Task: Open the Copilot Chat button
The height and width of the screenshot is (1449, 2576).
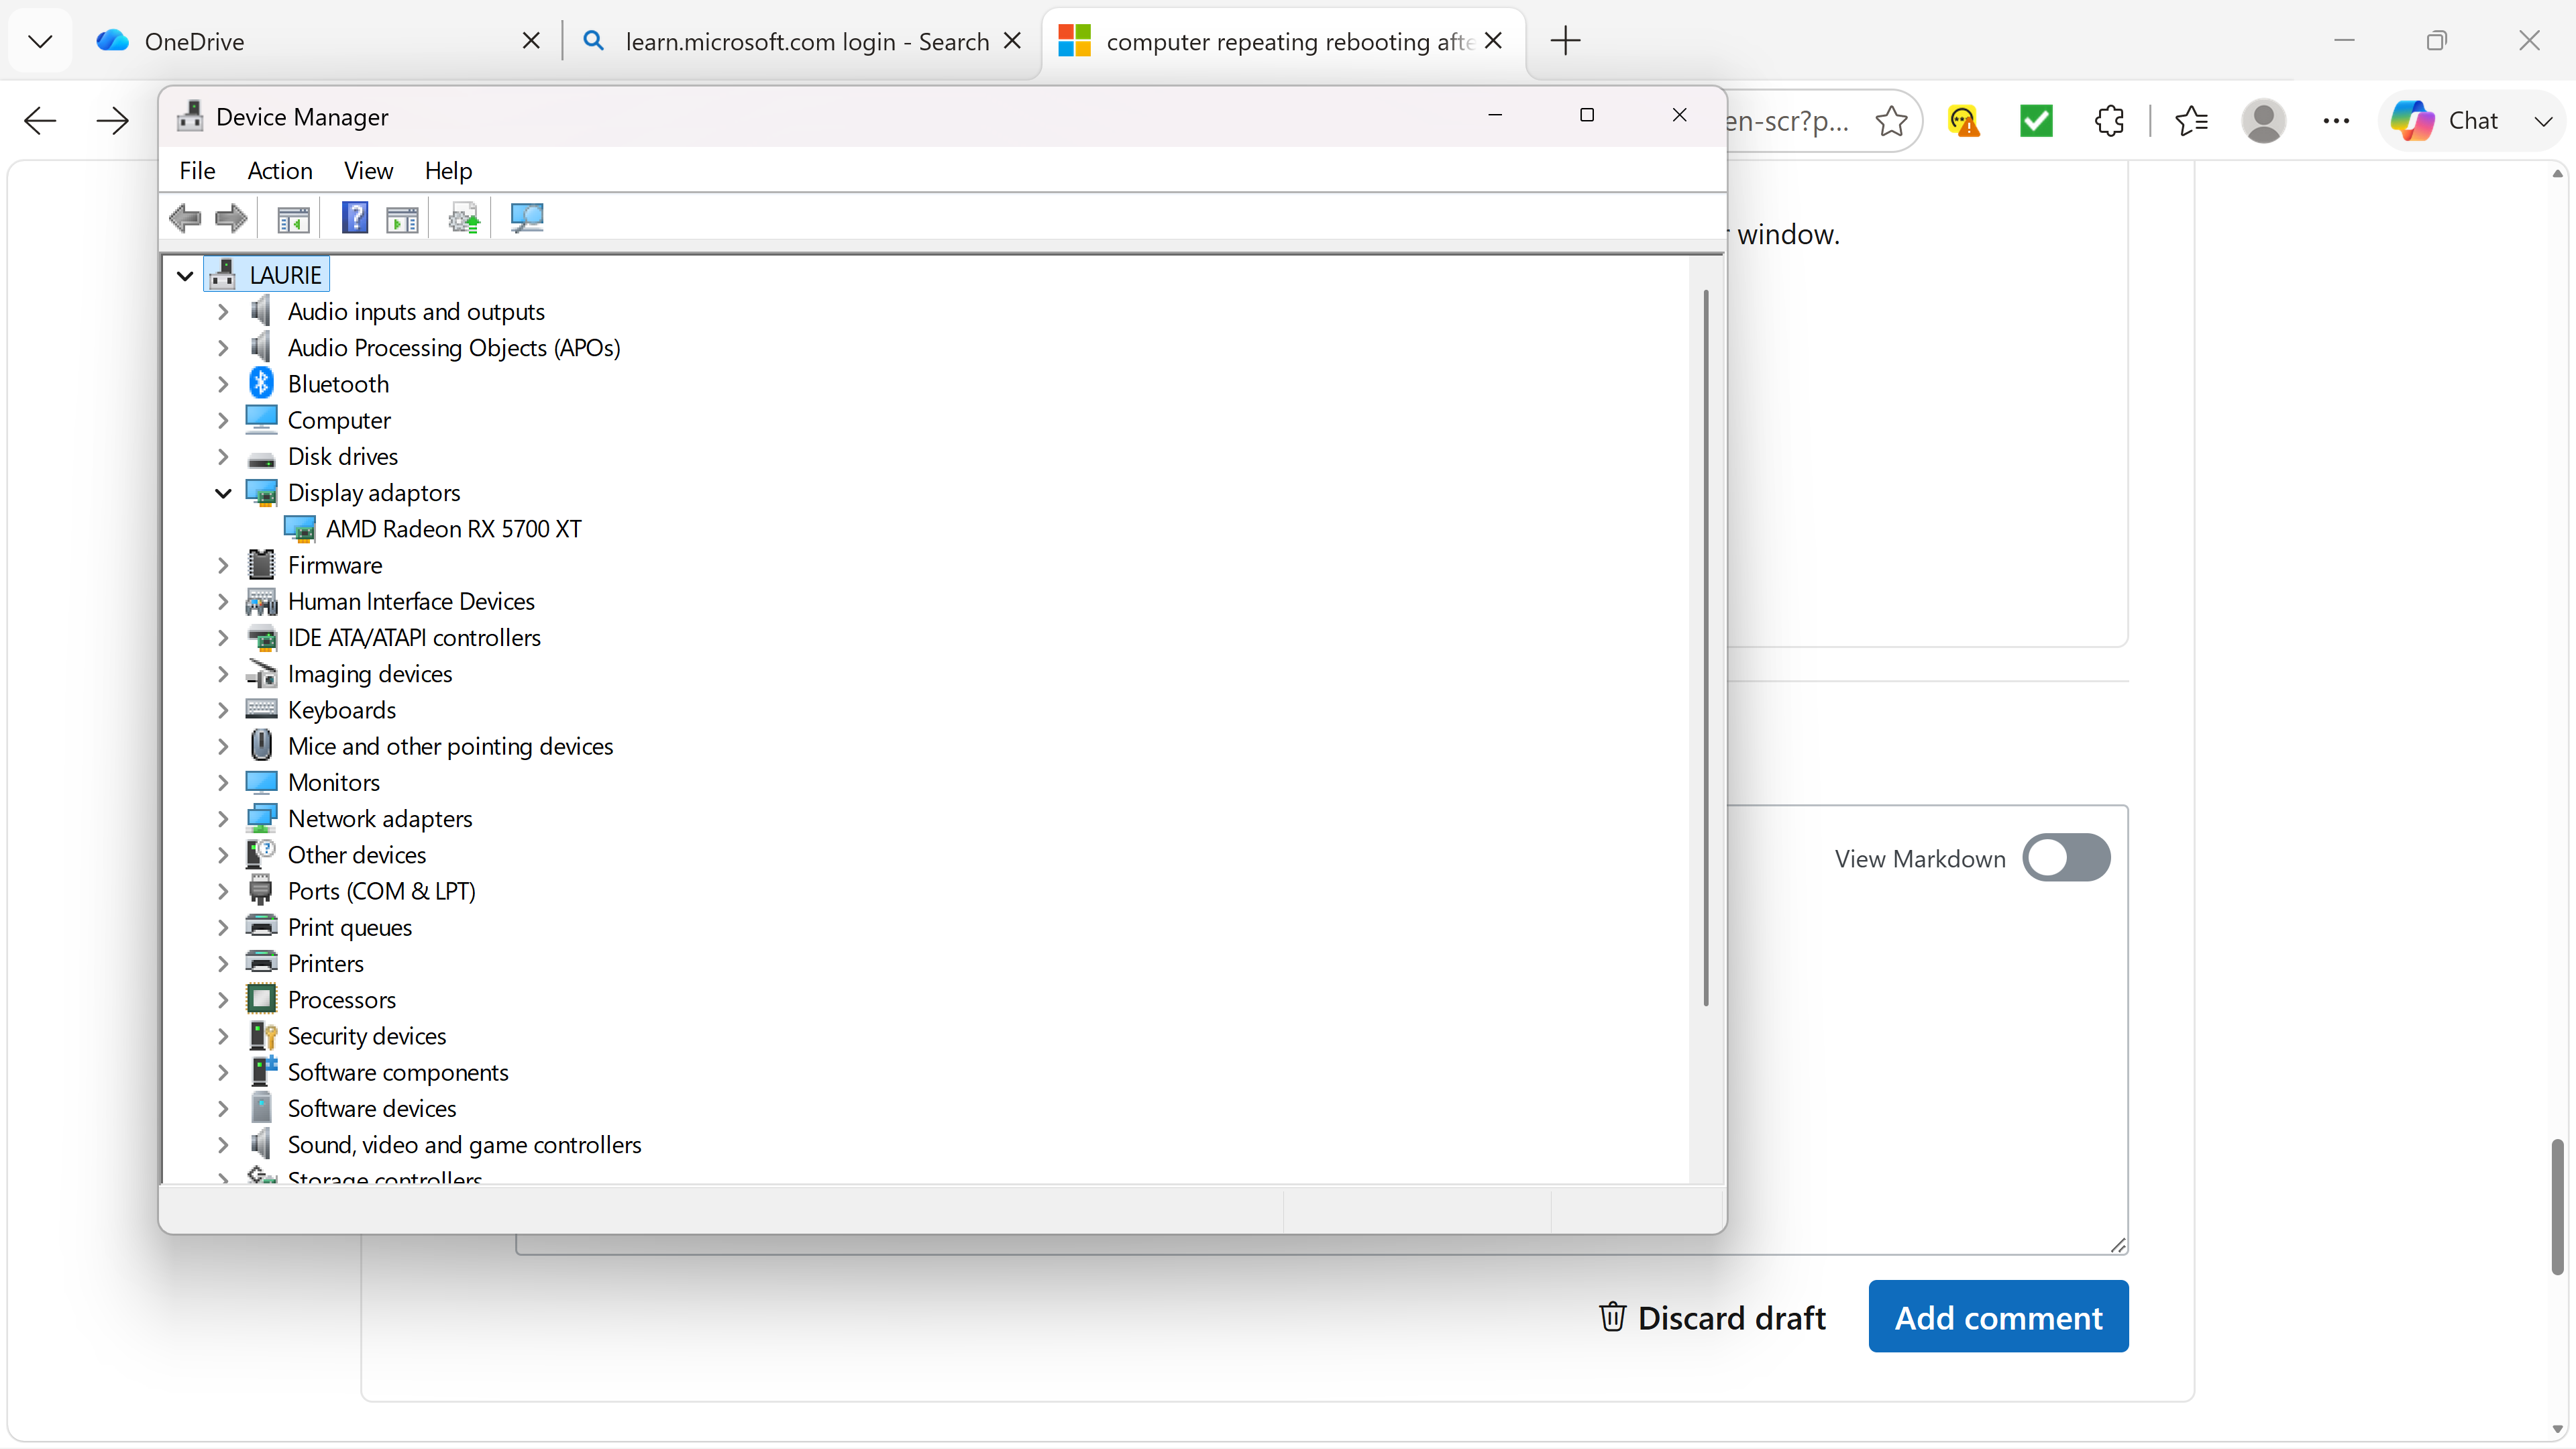Action: [2444, 121]
